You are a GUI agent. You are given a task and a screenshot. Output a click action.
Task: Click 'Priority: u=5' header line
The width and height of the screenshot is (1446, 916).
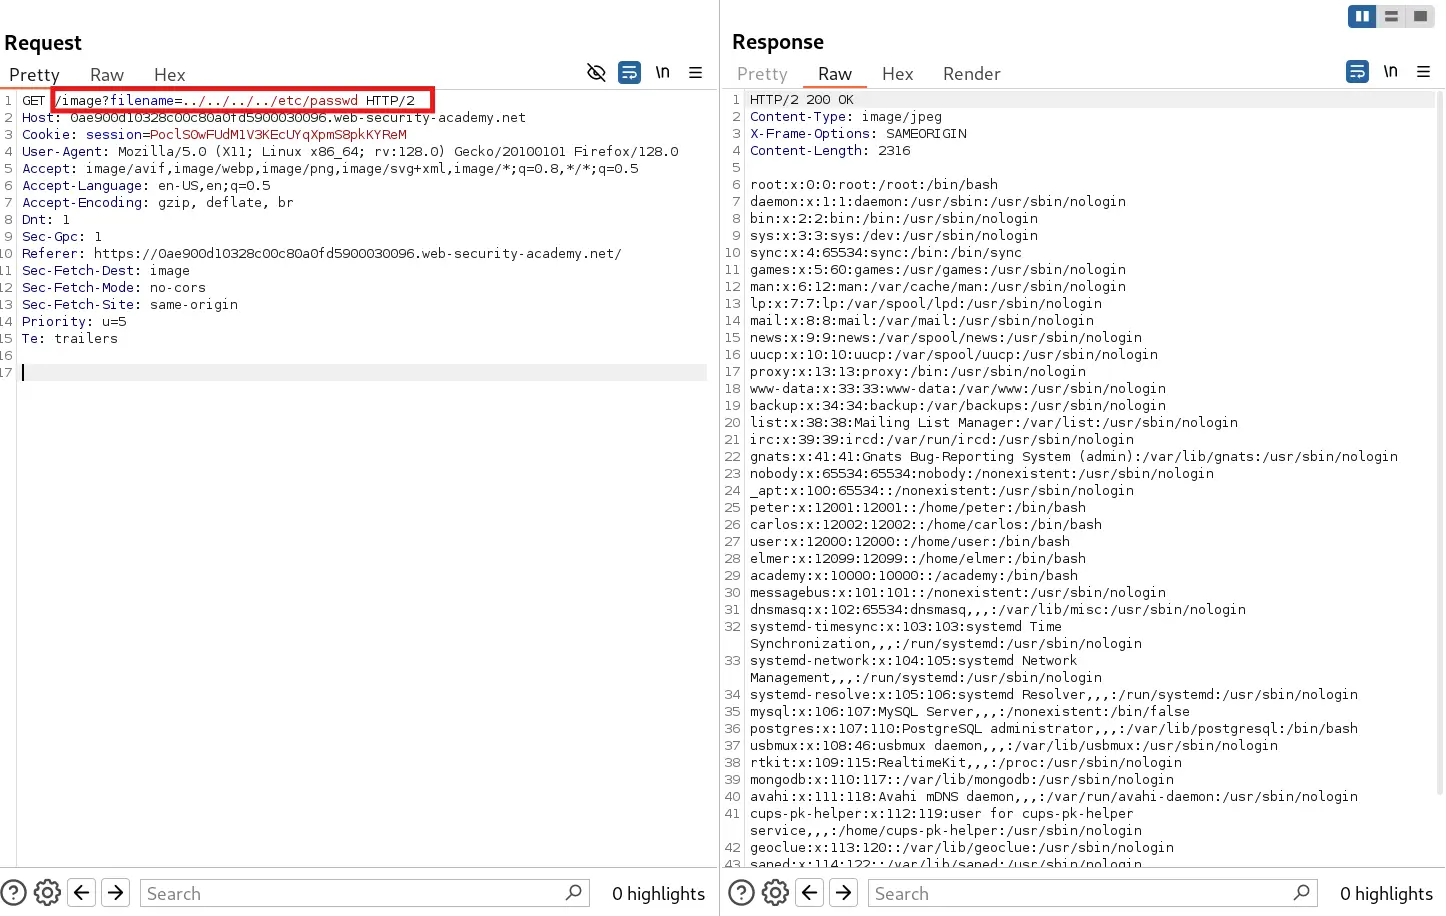coord(74,321)
